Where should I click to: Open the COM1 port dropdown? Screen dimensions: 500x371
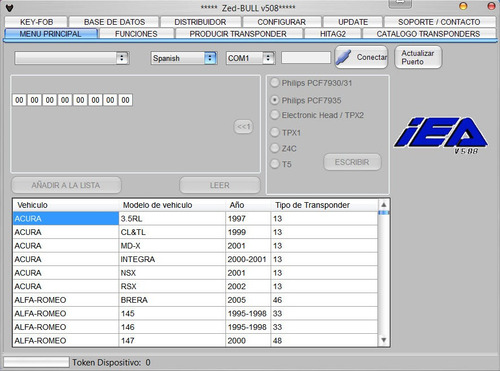[250, 58]
